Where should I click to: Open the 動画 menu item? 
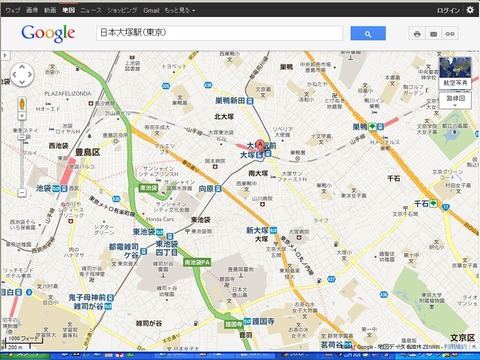[x=50, y=10]
